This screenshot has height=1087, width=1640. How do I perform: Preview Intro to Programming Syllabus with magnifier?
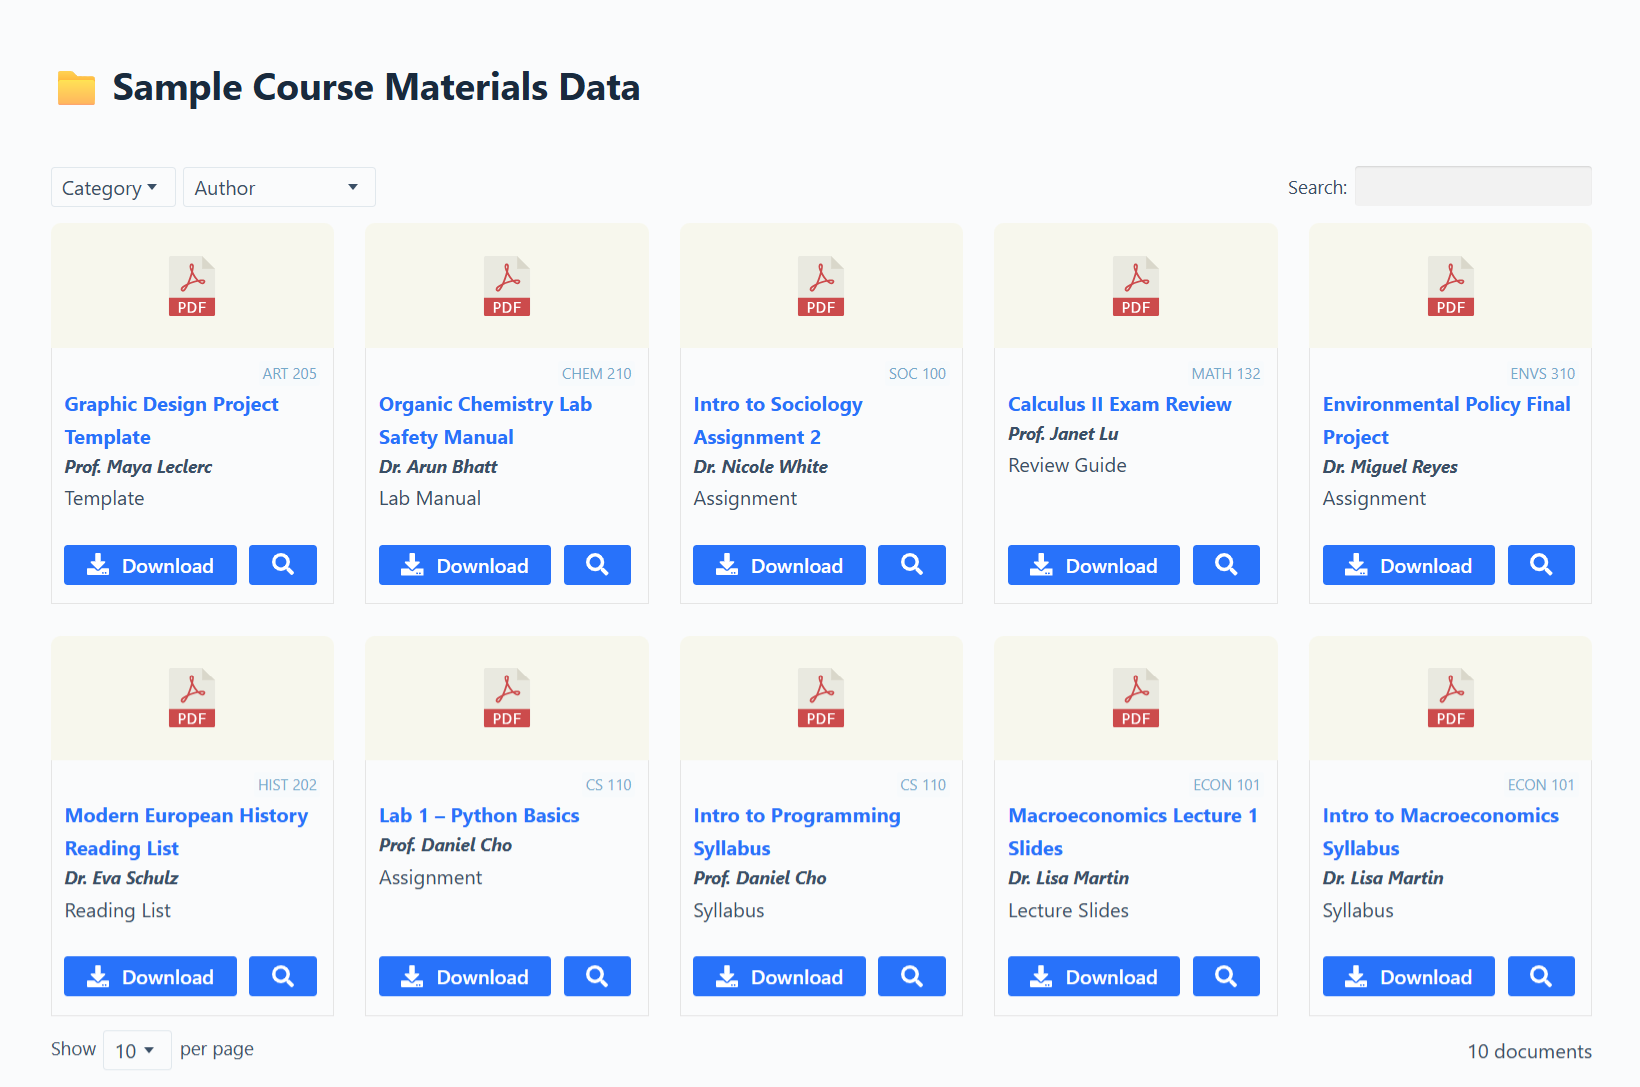[x=912, y=976]
